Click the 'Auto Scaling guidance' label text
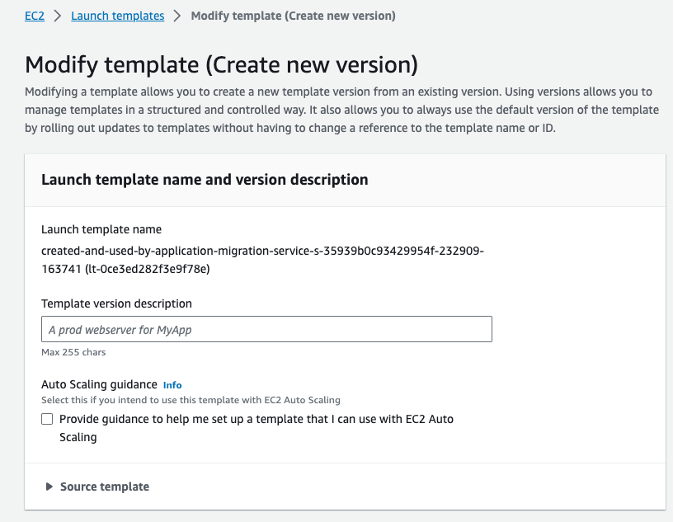Image resolution: width=675 pixels, height=522 pixels. (99, 384)
